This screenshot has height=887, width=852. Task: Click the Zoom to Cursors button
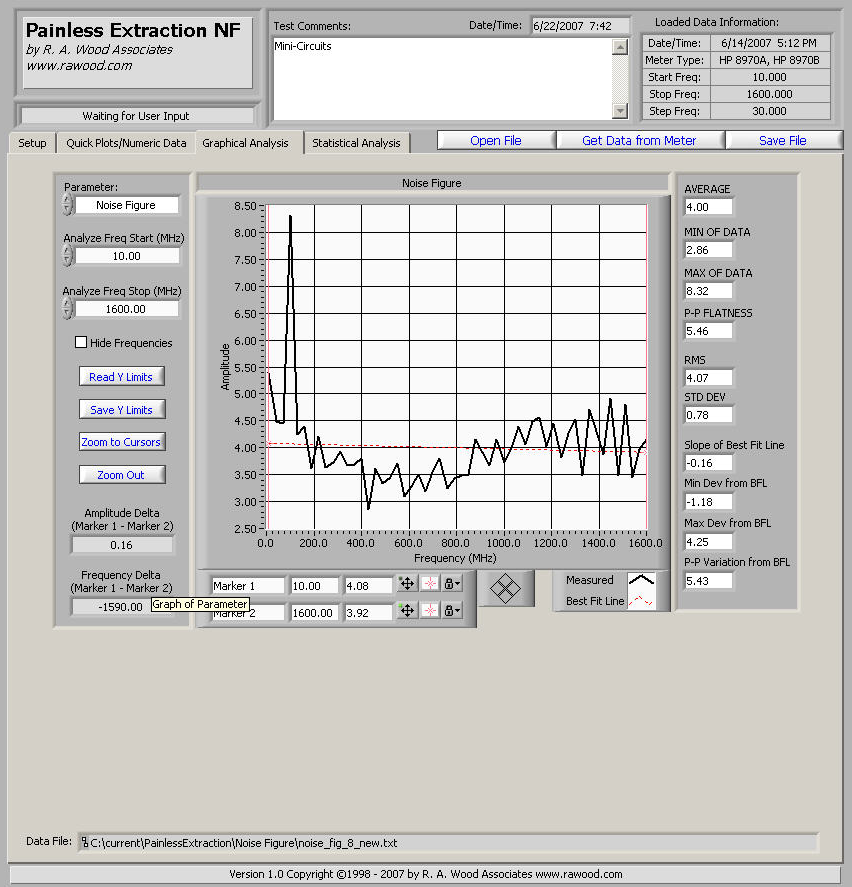pyautogui.click(x=122, y=442)
